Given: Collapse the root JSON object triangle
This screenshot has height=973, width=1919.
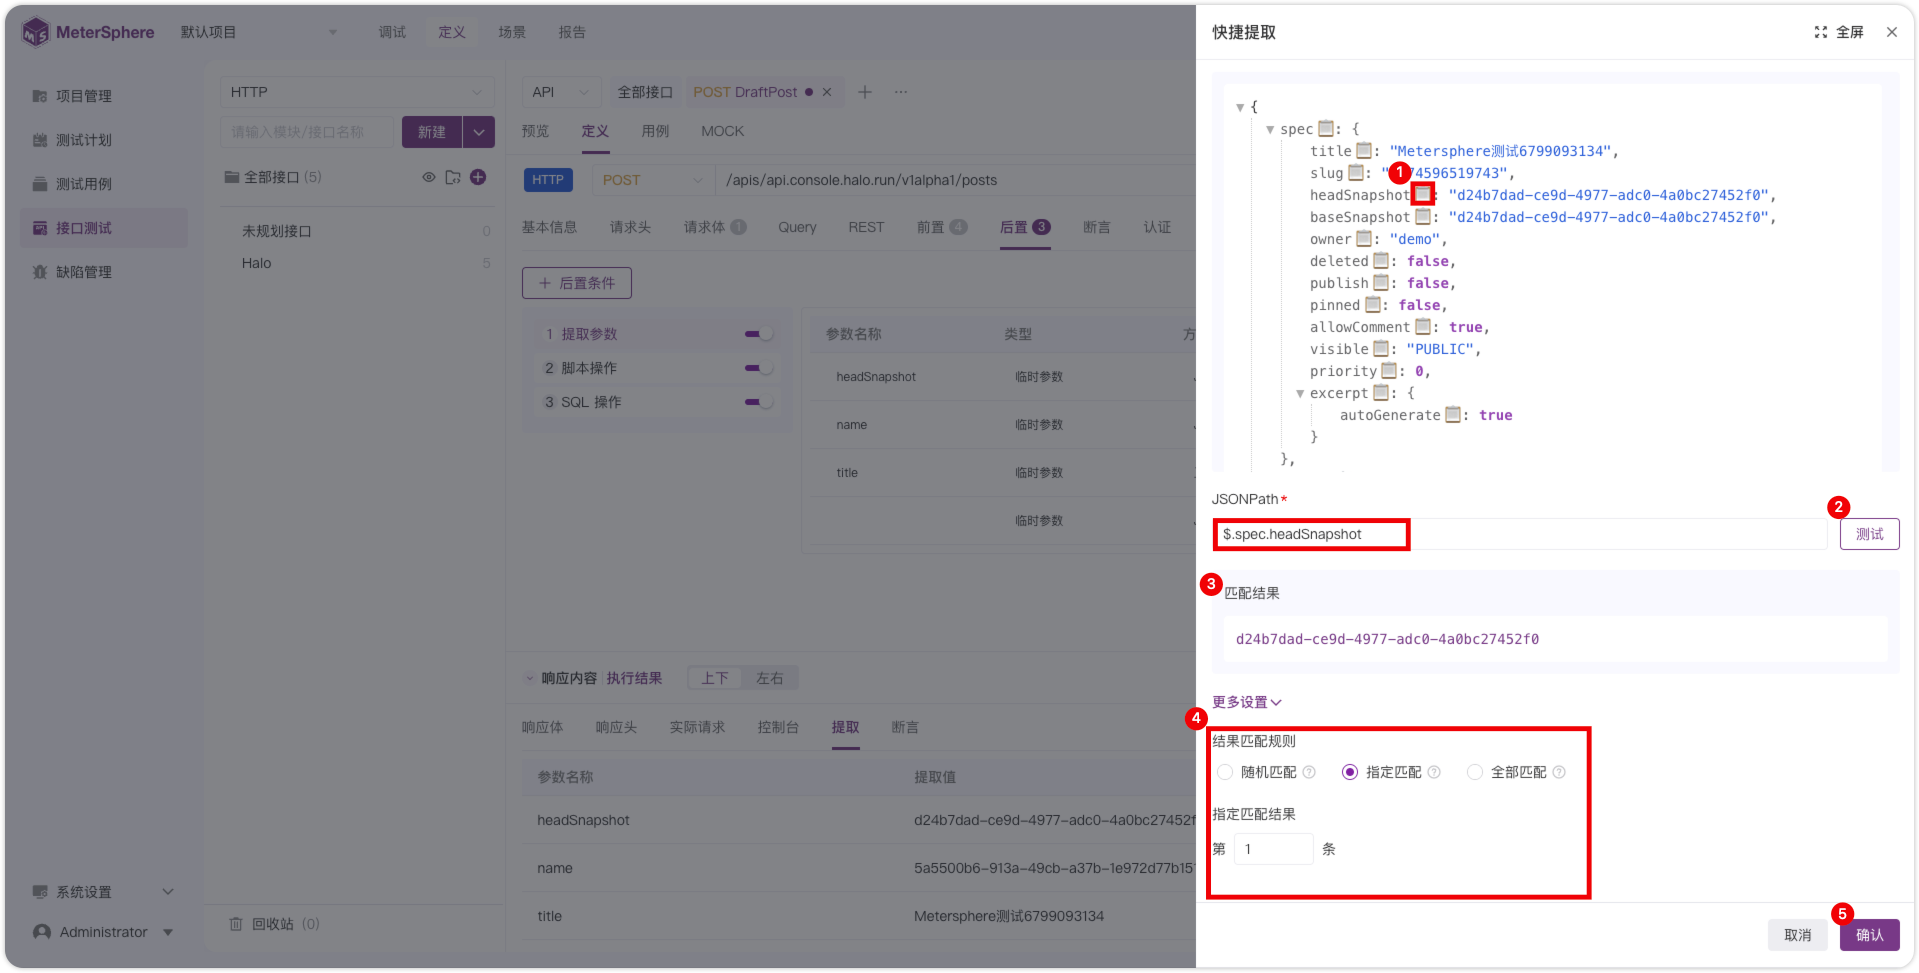Looking at the screenshot, I should click(1240, 107).
